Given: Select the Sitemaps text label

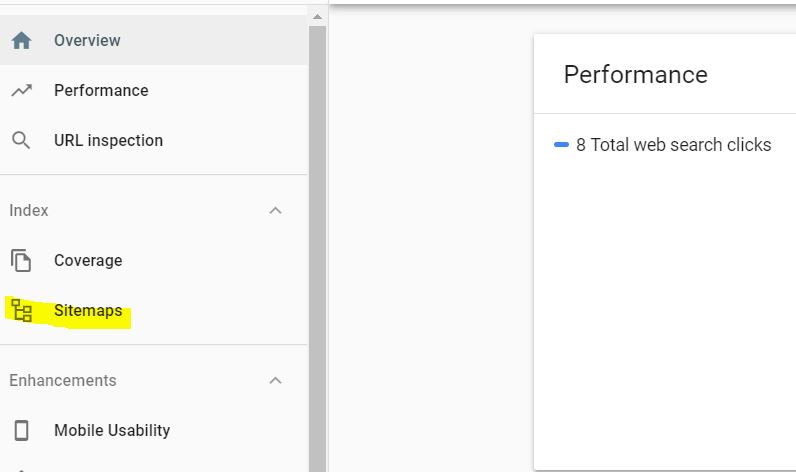Looking at the screenshot, I should pyautogui.click(x=88, y=311).
